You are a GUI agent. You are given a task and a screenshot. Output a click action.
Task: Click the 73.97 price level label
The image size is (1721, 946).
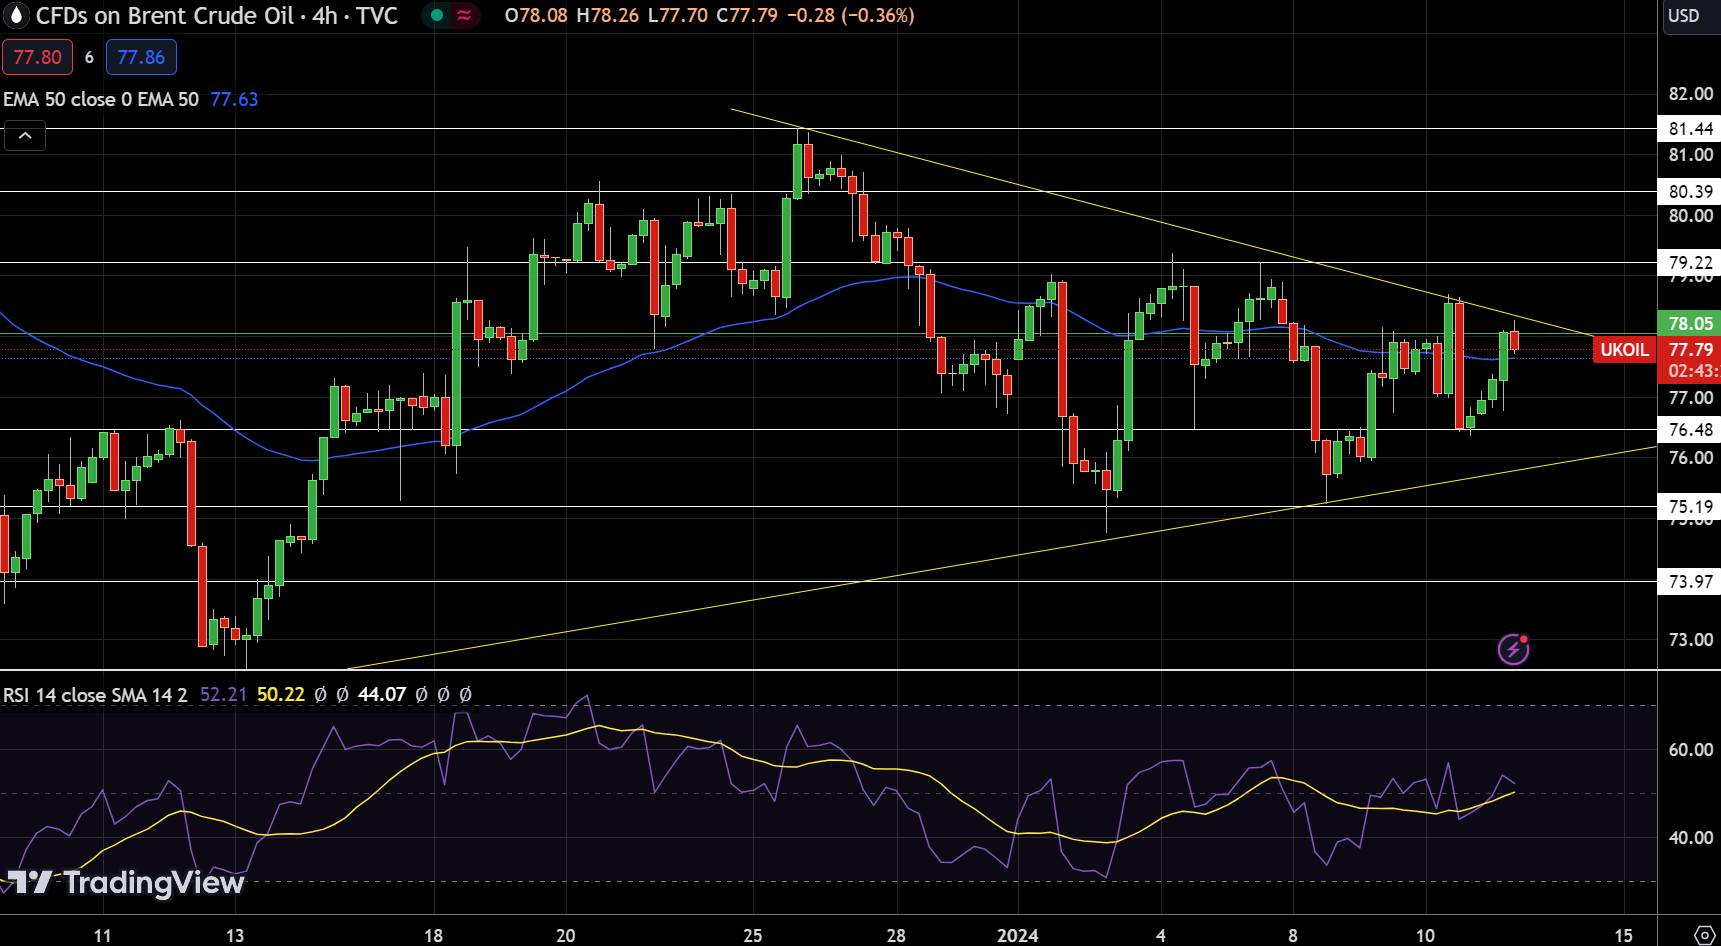pyautogui.click(x=1690, y=581)
